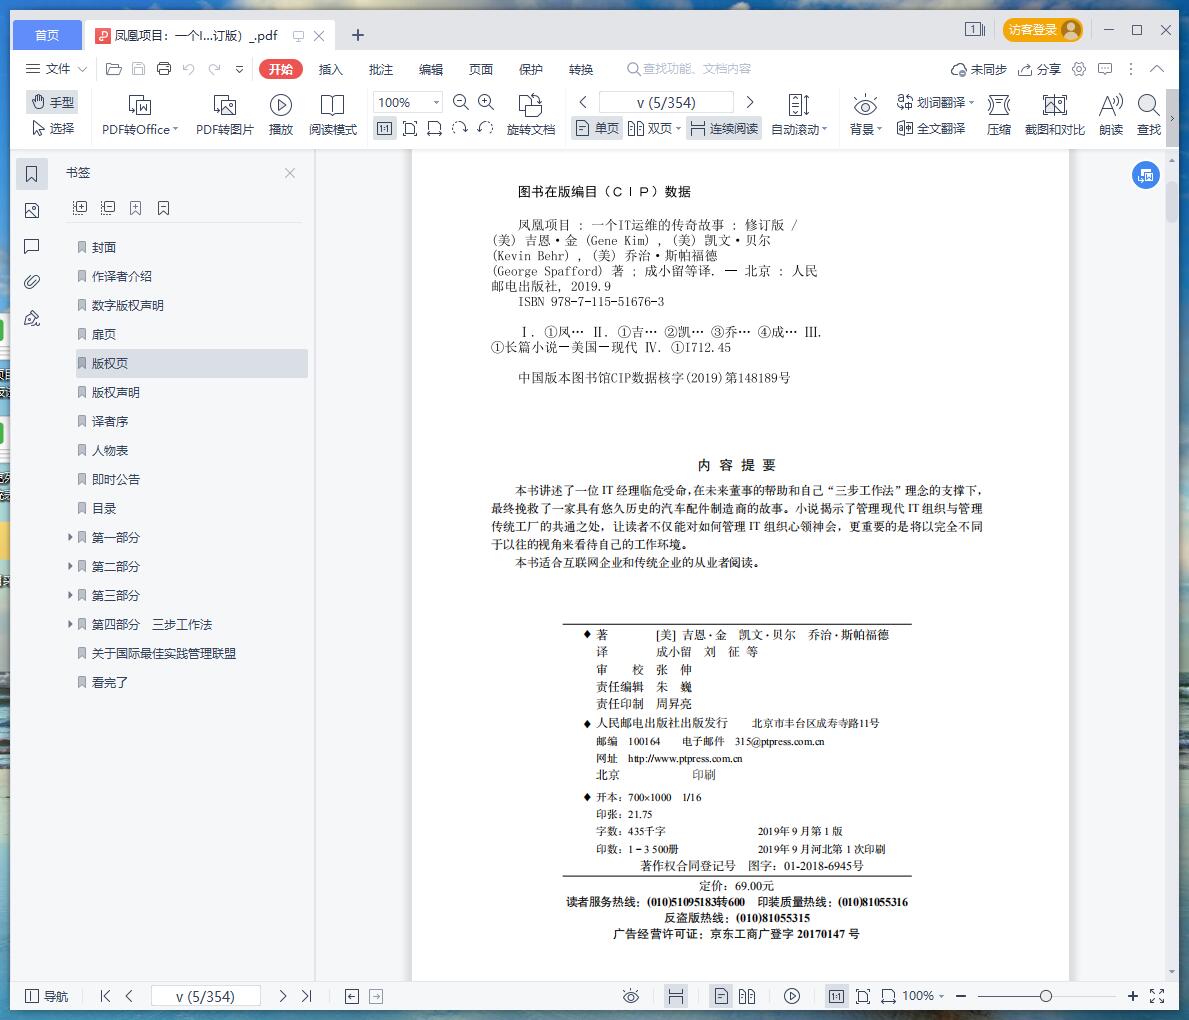Switch to the 批注 tab
The width and height of the screenshot is (1189, 1020).
381,69
